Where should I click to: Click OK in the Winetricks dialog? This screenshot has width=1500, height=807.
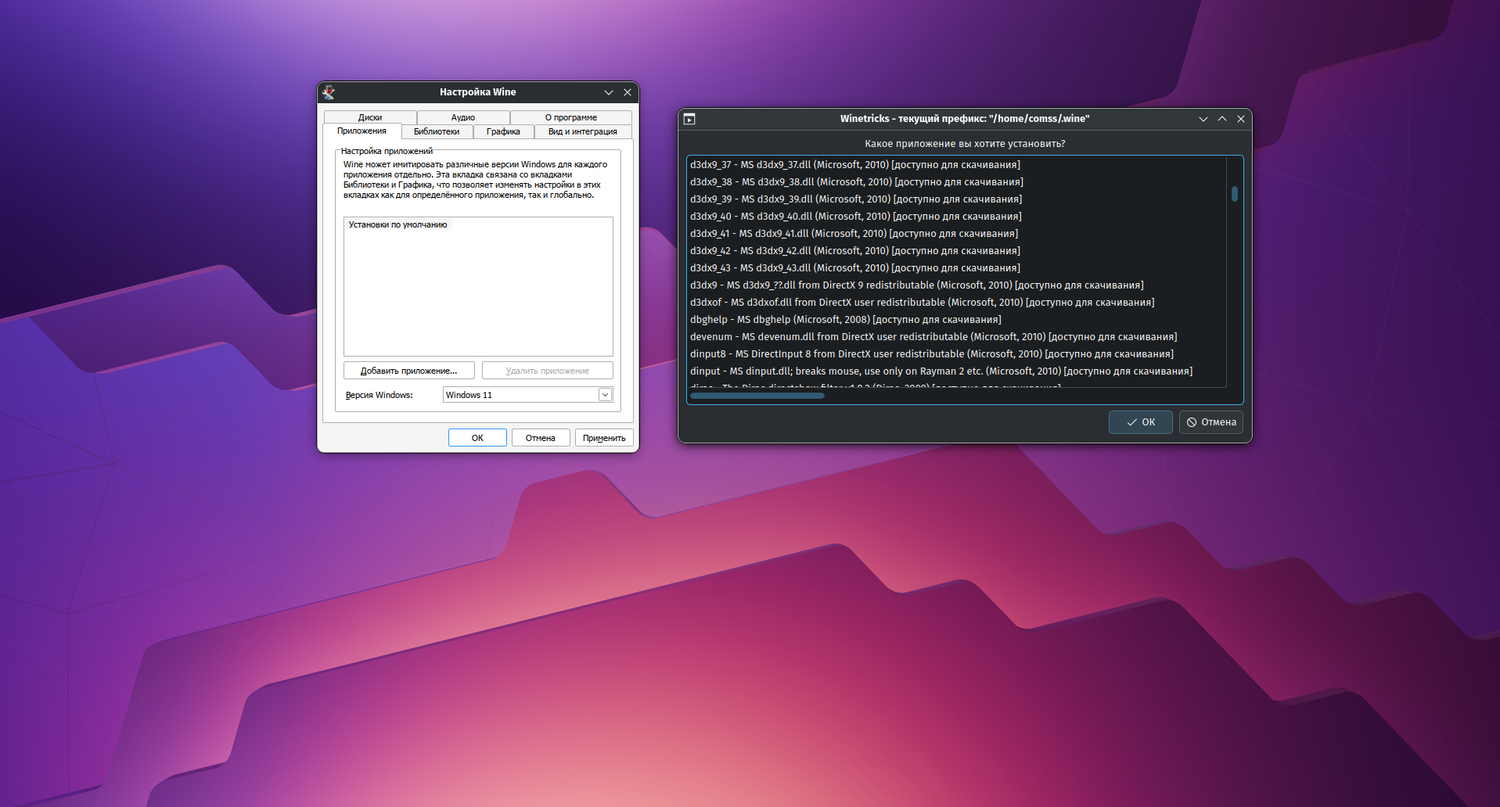1140,422
